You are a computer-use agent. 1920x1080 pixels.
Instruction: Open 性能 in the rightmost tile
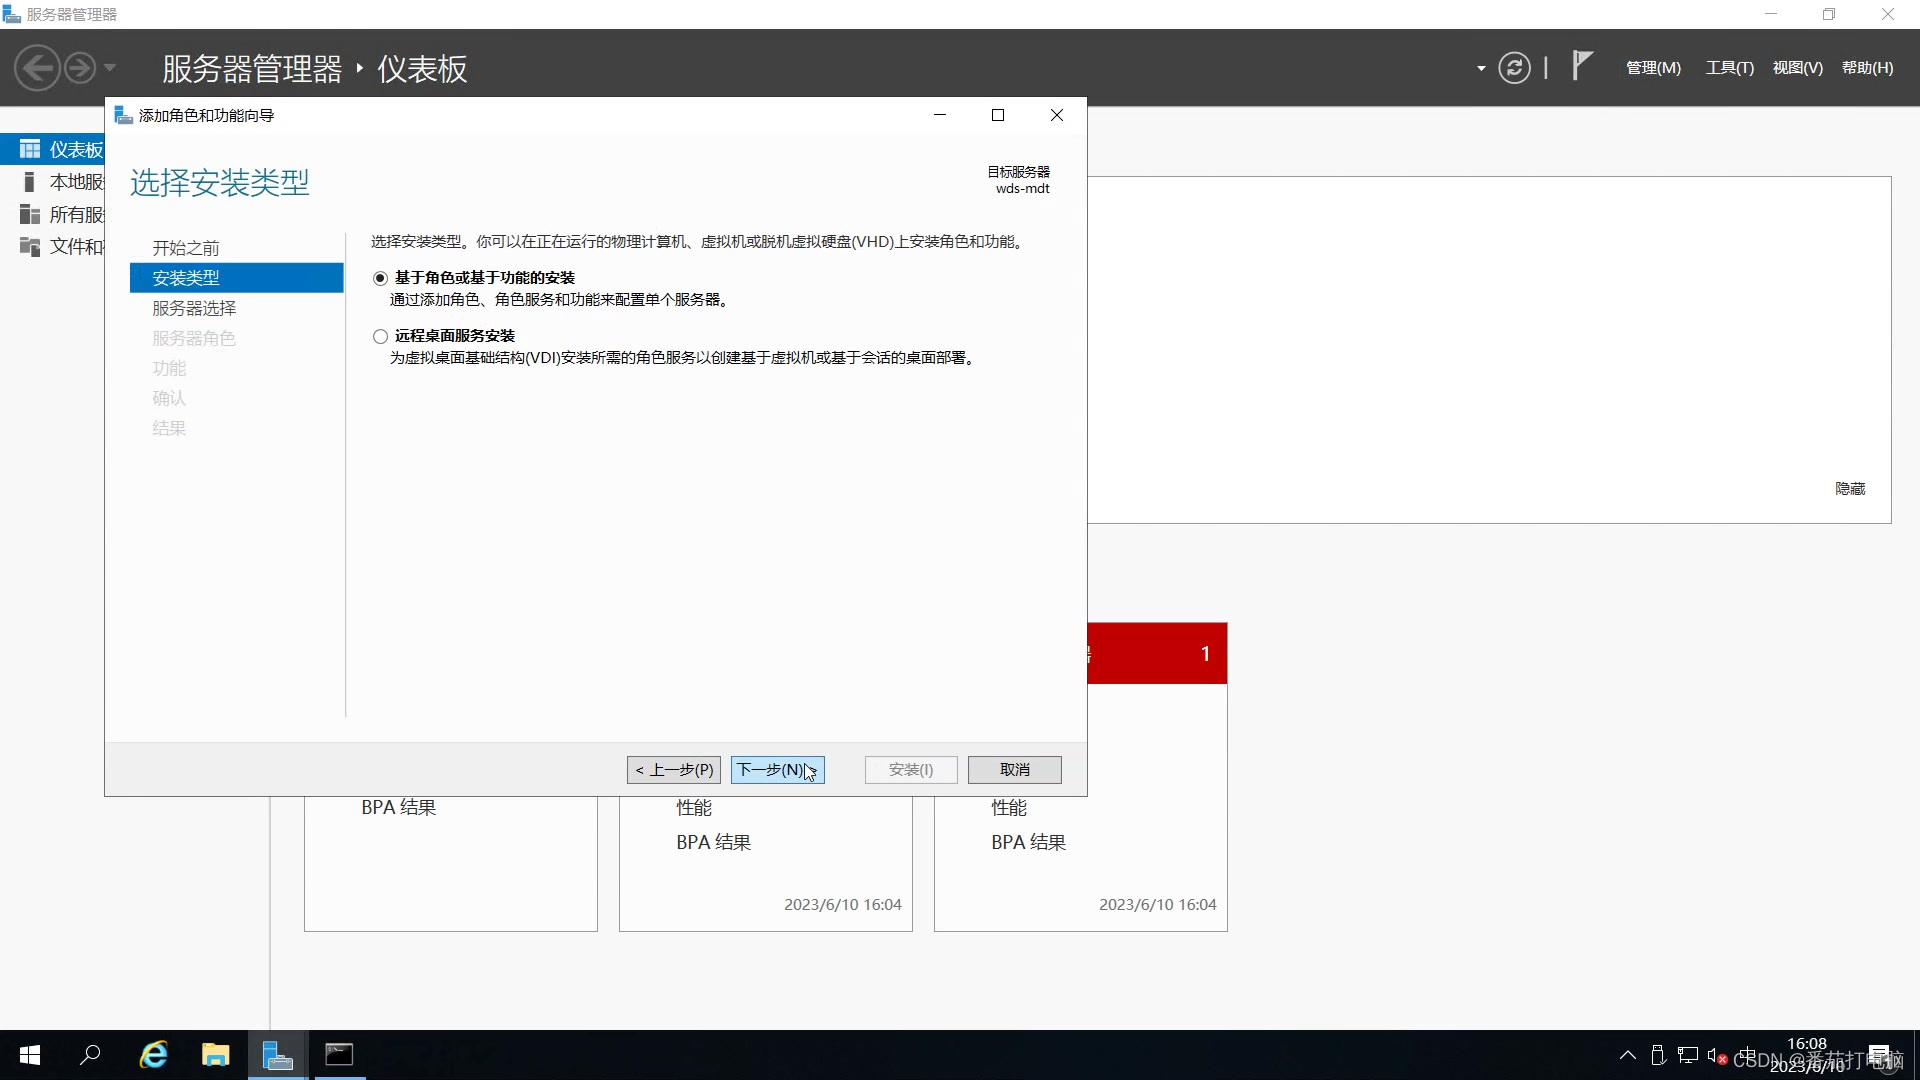click(1009, 807)
